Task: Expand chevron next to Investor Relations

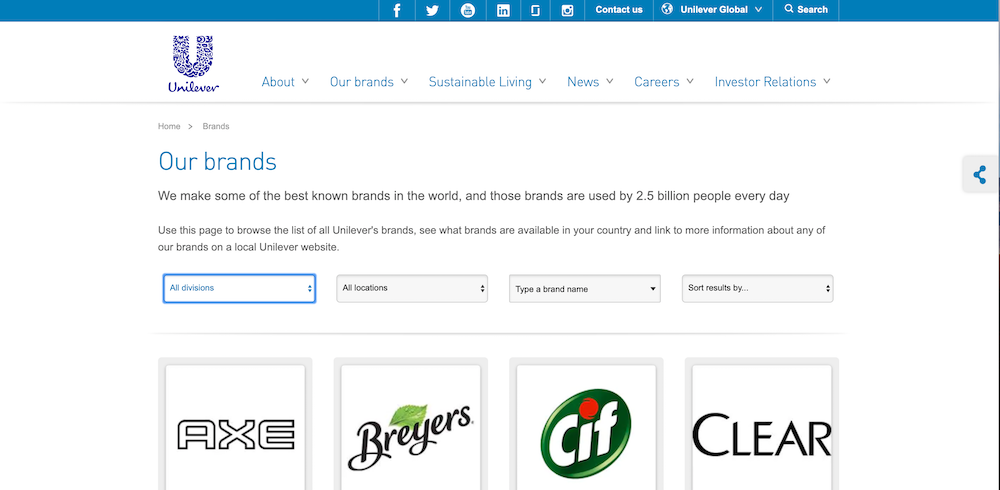Action: click(x=827, y=81)
